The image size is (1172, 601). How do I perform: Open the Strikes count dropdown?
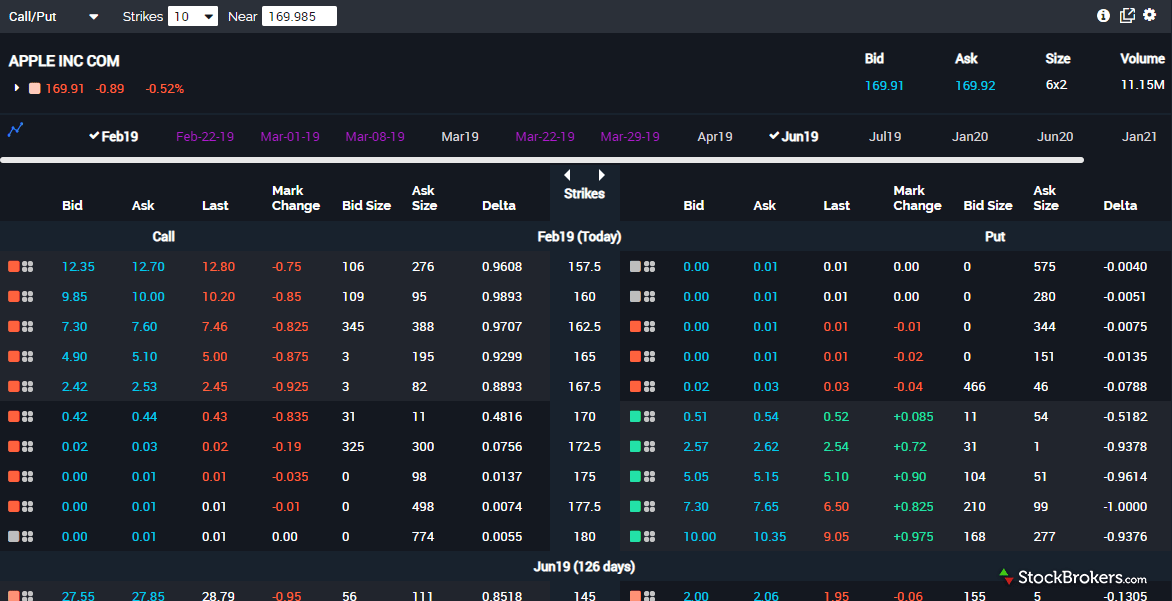pyautogui.click(x=193, y=16)
